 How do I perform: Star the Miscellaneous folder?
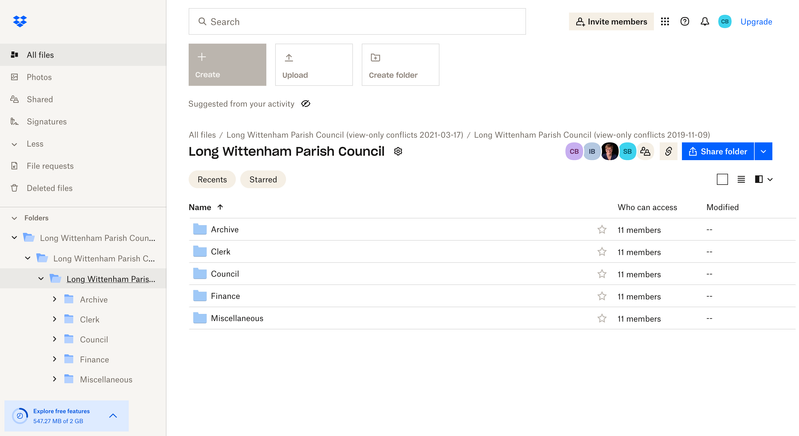pyautogui.click(x=602, y=319)
